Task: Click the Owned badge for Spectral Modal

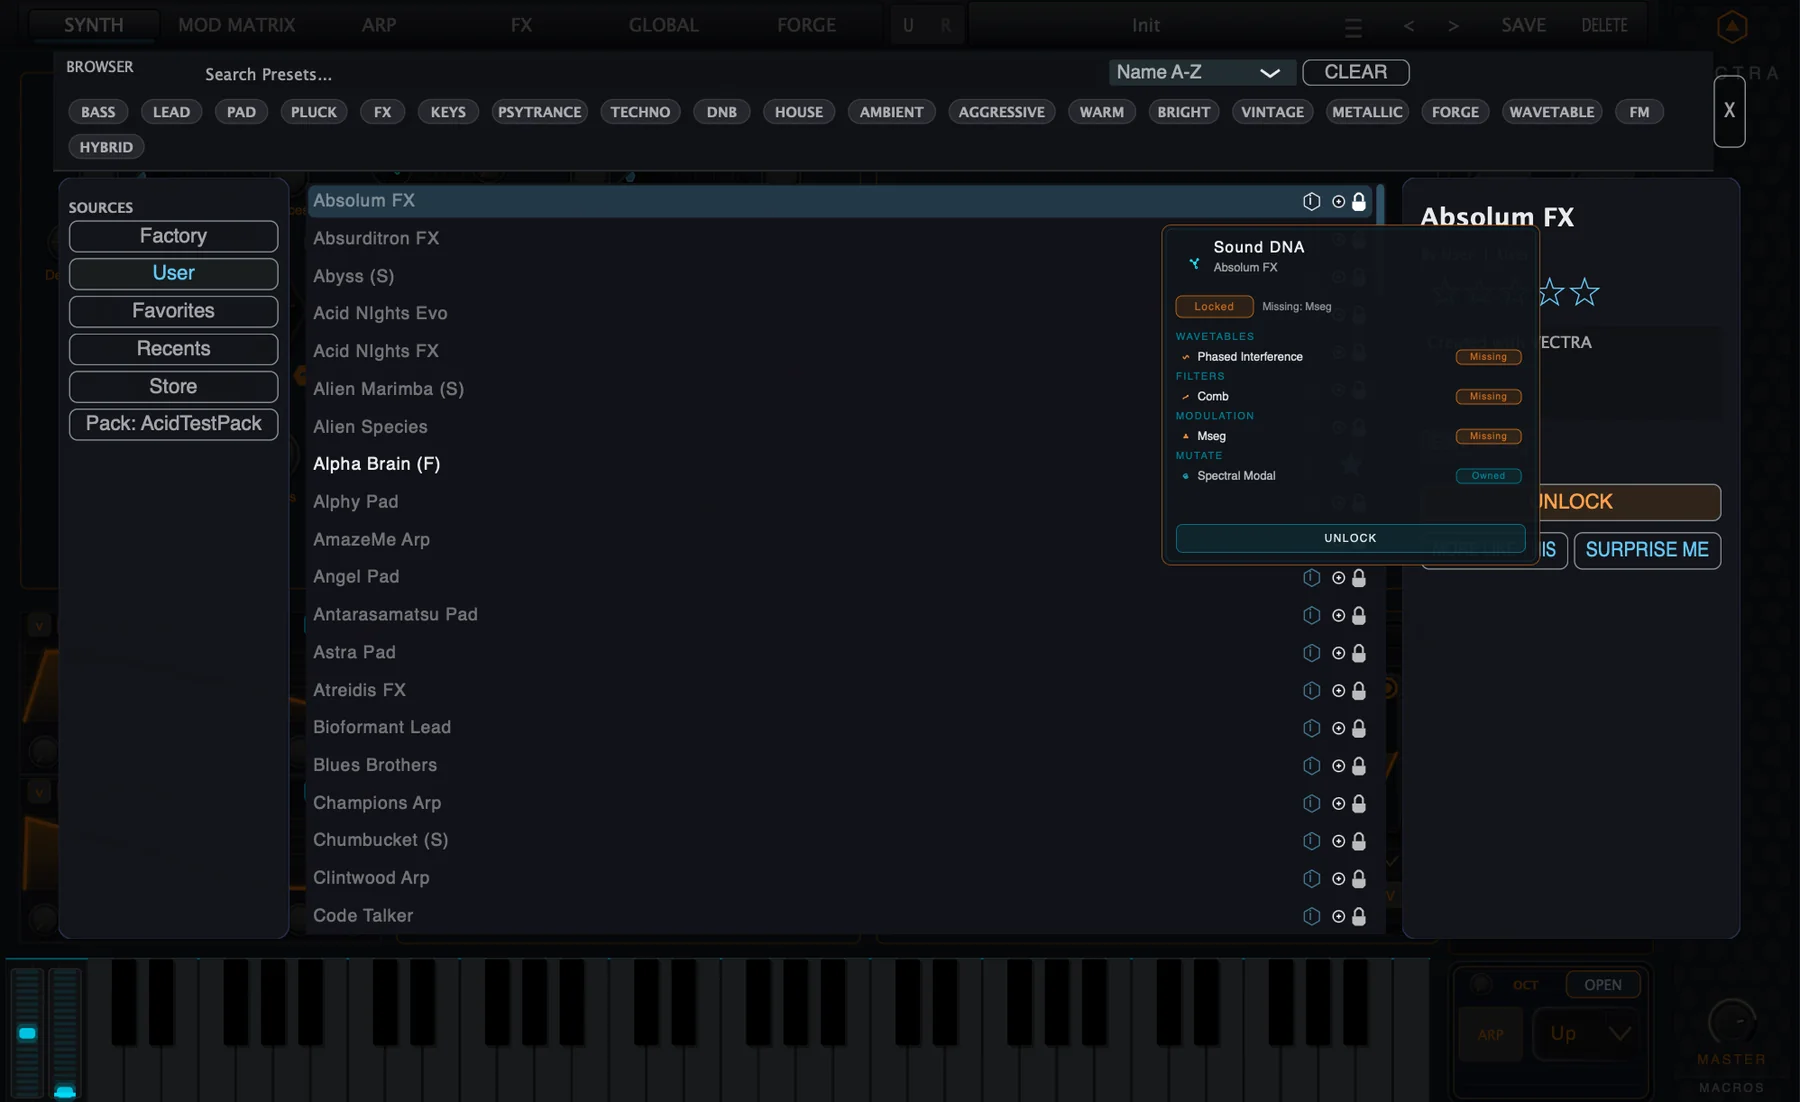Action: point(1488,476)
